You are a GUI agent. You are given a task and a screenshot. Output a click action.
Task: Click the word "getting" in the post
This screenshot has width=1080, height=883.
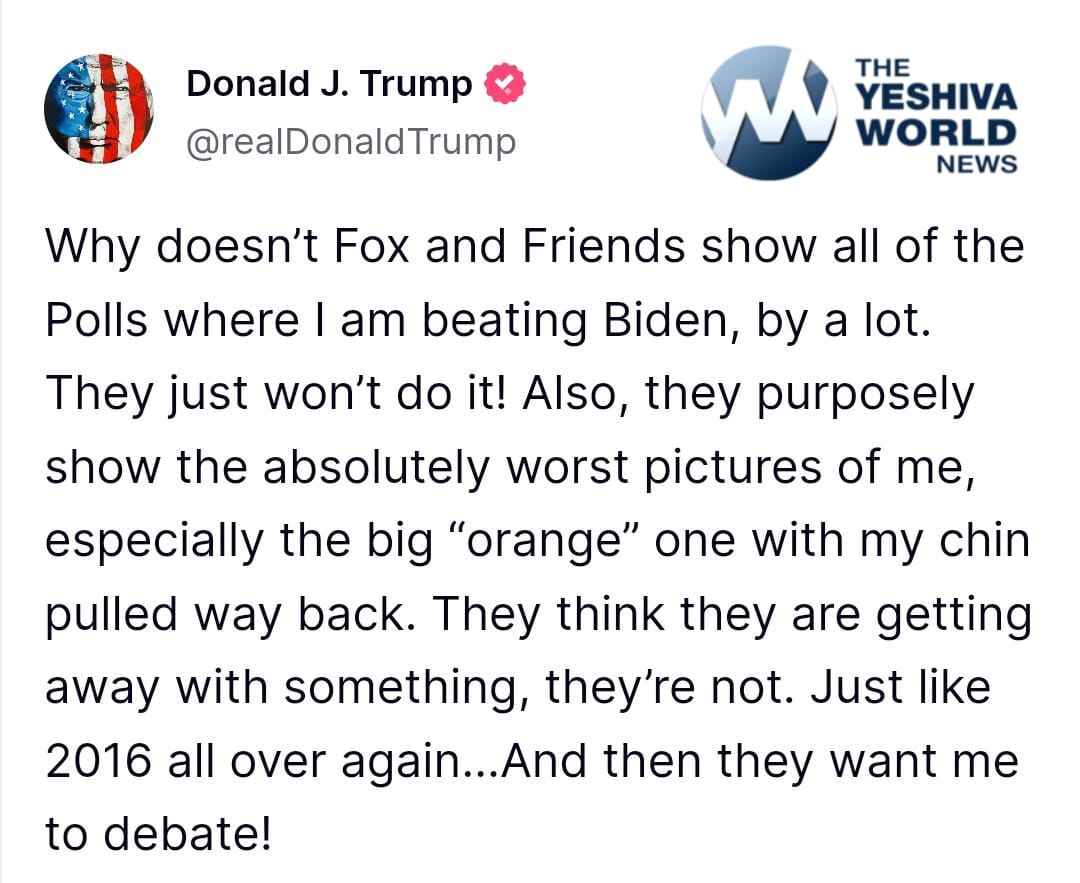(953, 616)
